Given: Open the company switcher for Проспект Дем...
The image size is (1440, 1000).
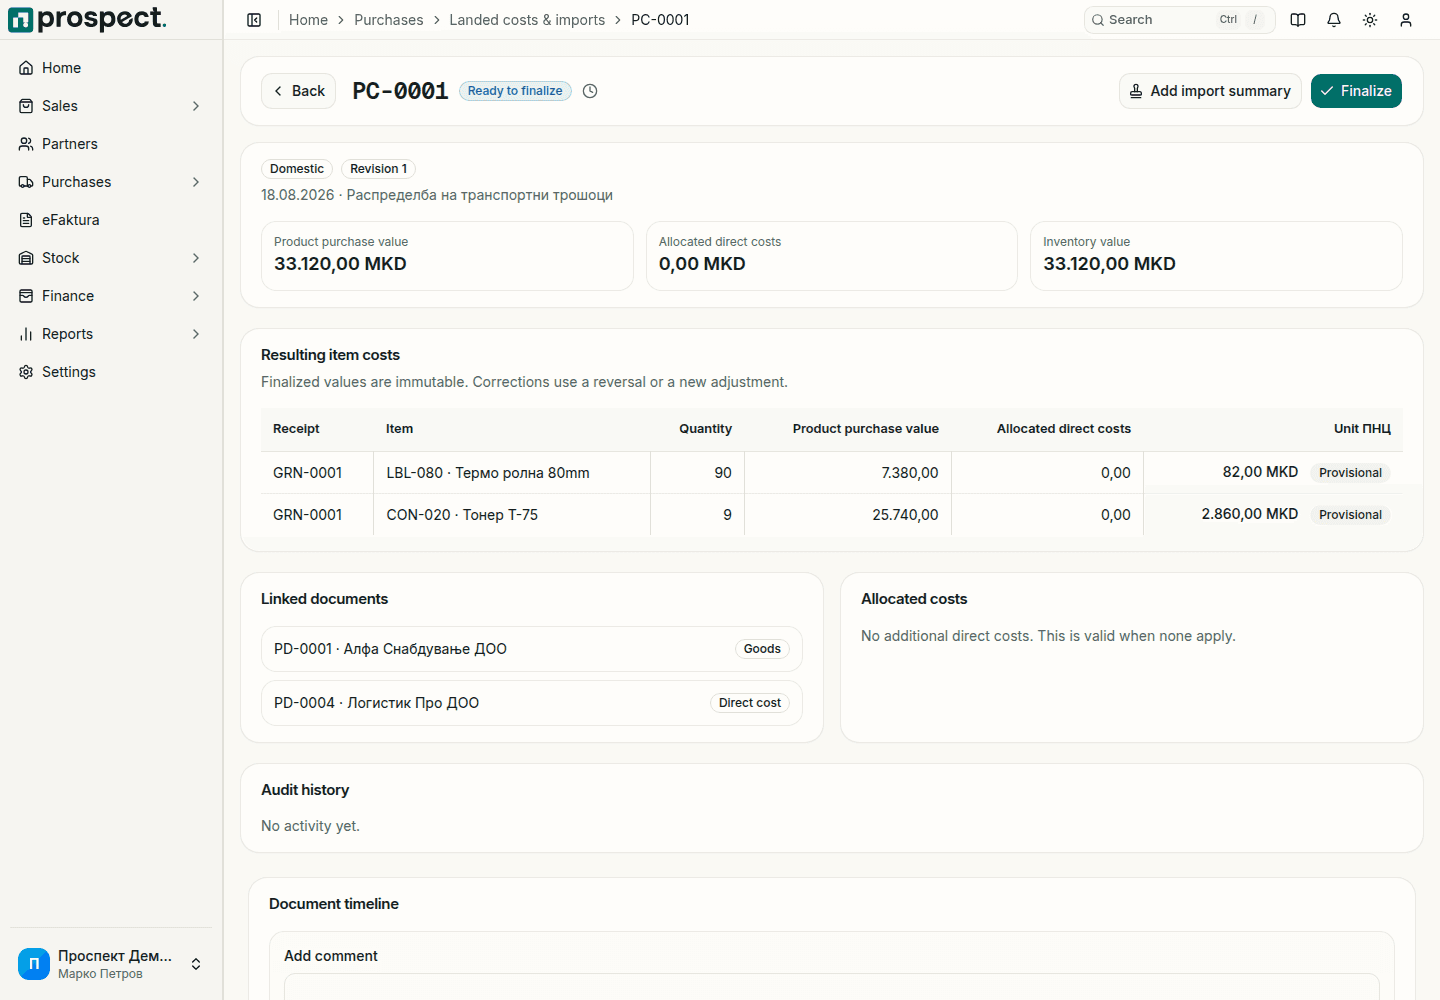Looking at the screenshot, I should 111,964.
